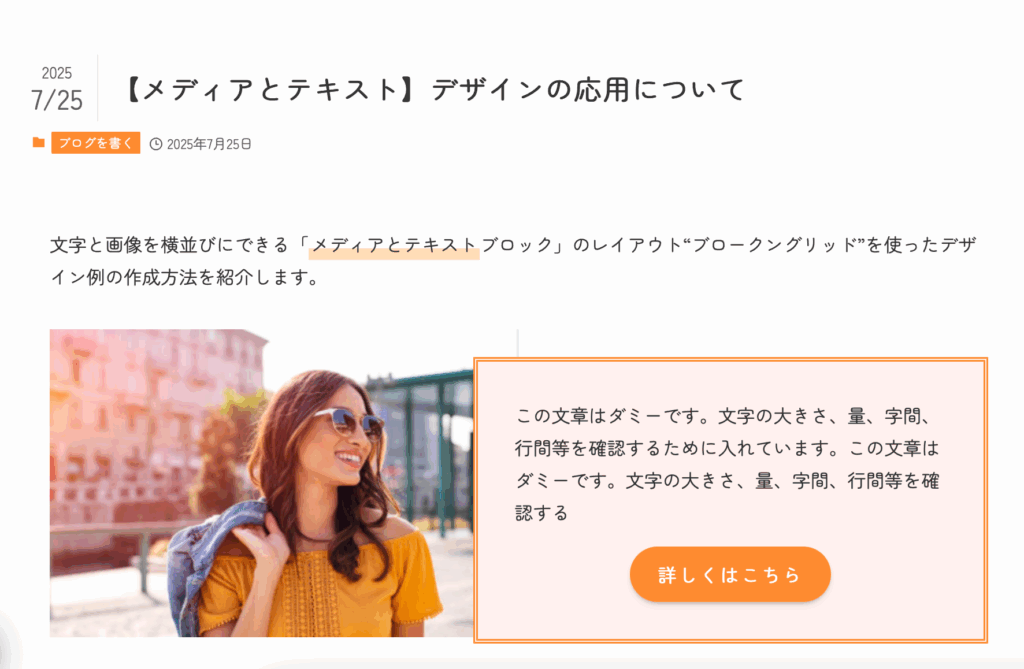The width and height of the screenshot is (1024, 669).
Task: Click the orange folder category icon
Action: 39,142
